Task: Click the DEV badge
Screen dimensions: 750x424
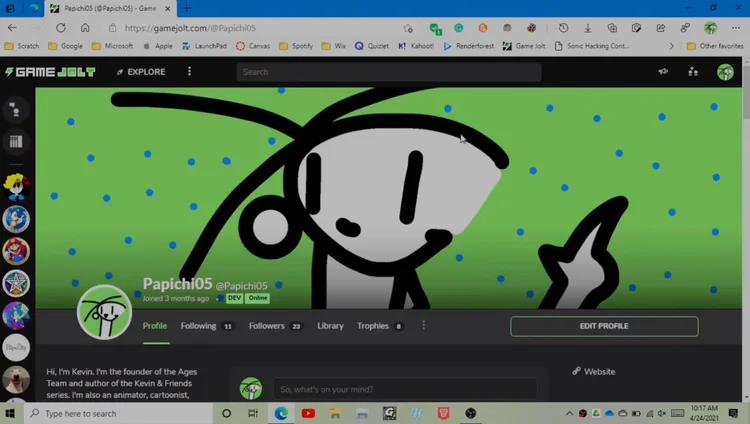Action: pyautogui.click(x=234, y=298)
